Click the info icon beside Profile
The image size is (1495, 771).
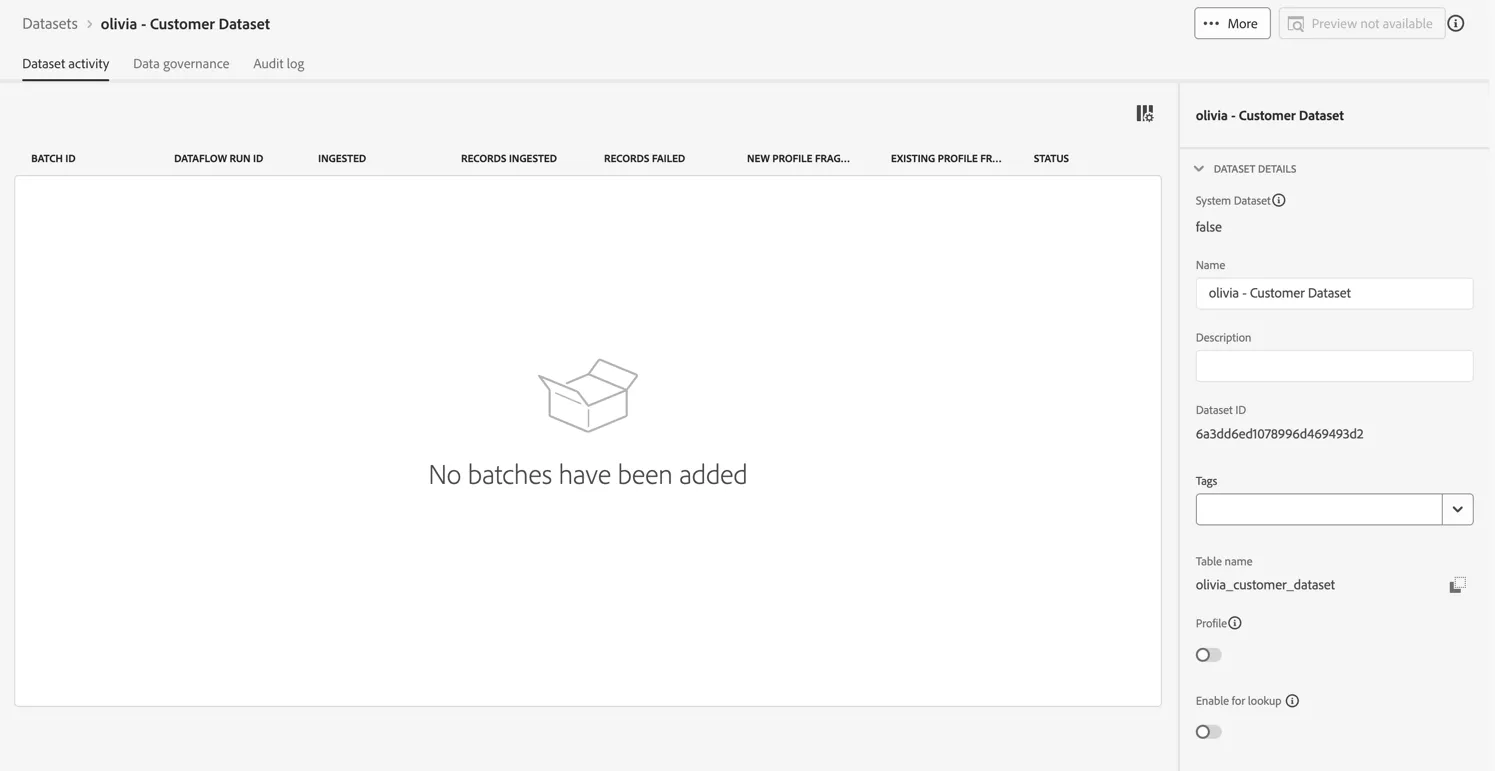[1235, 623]
